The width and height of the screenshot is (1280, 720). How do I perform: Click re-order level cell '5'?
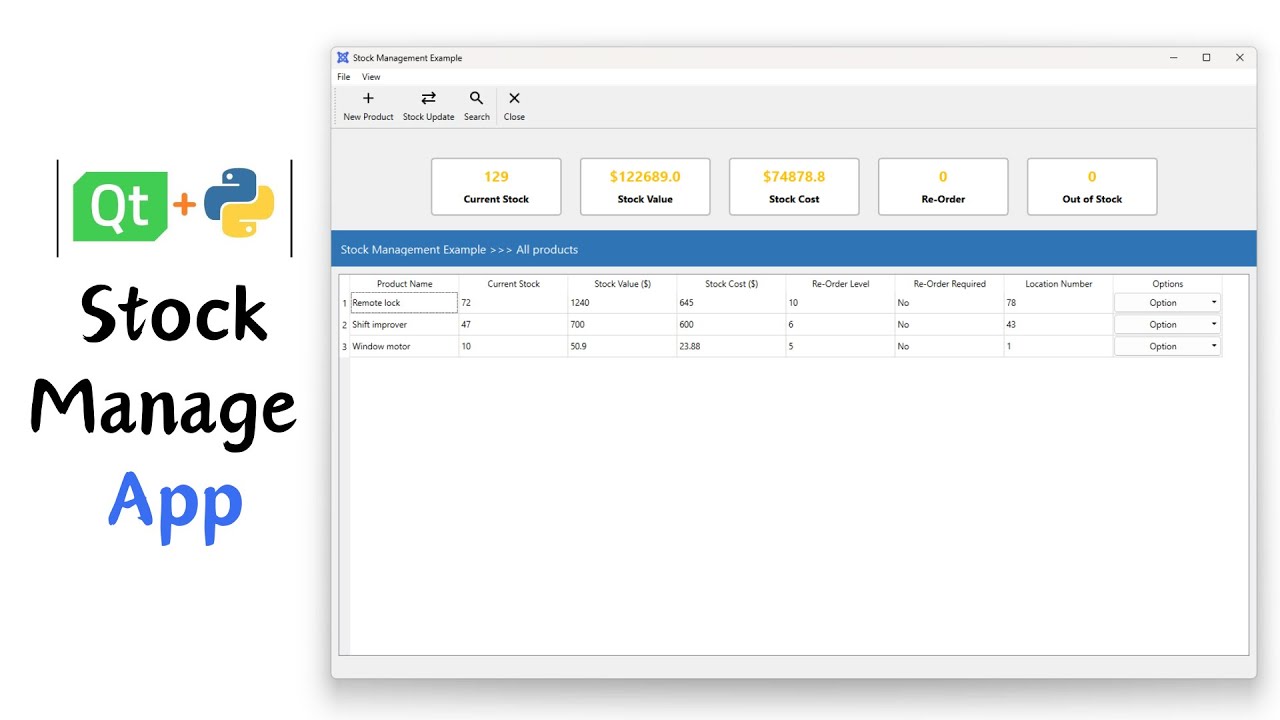click(841, 347)
